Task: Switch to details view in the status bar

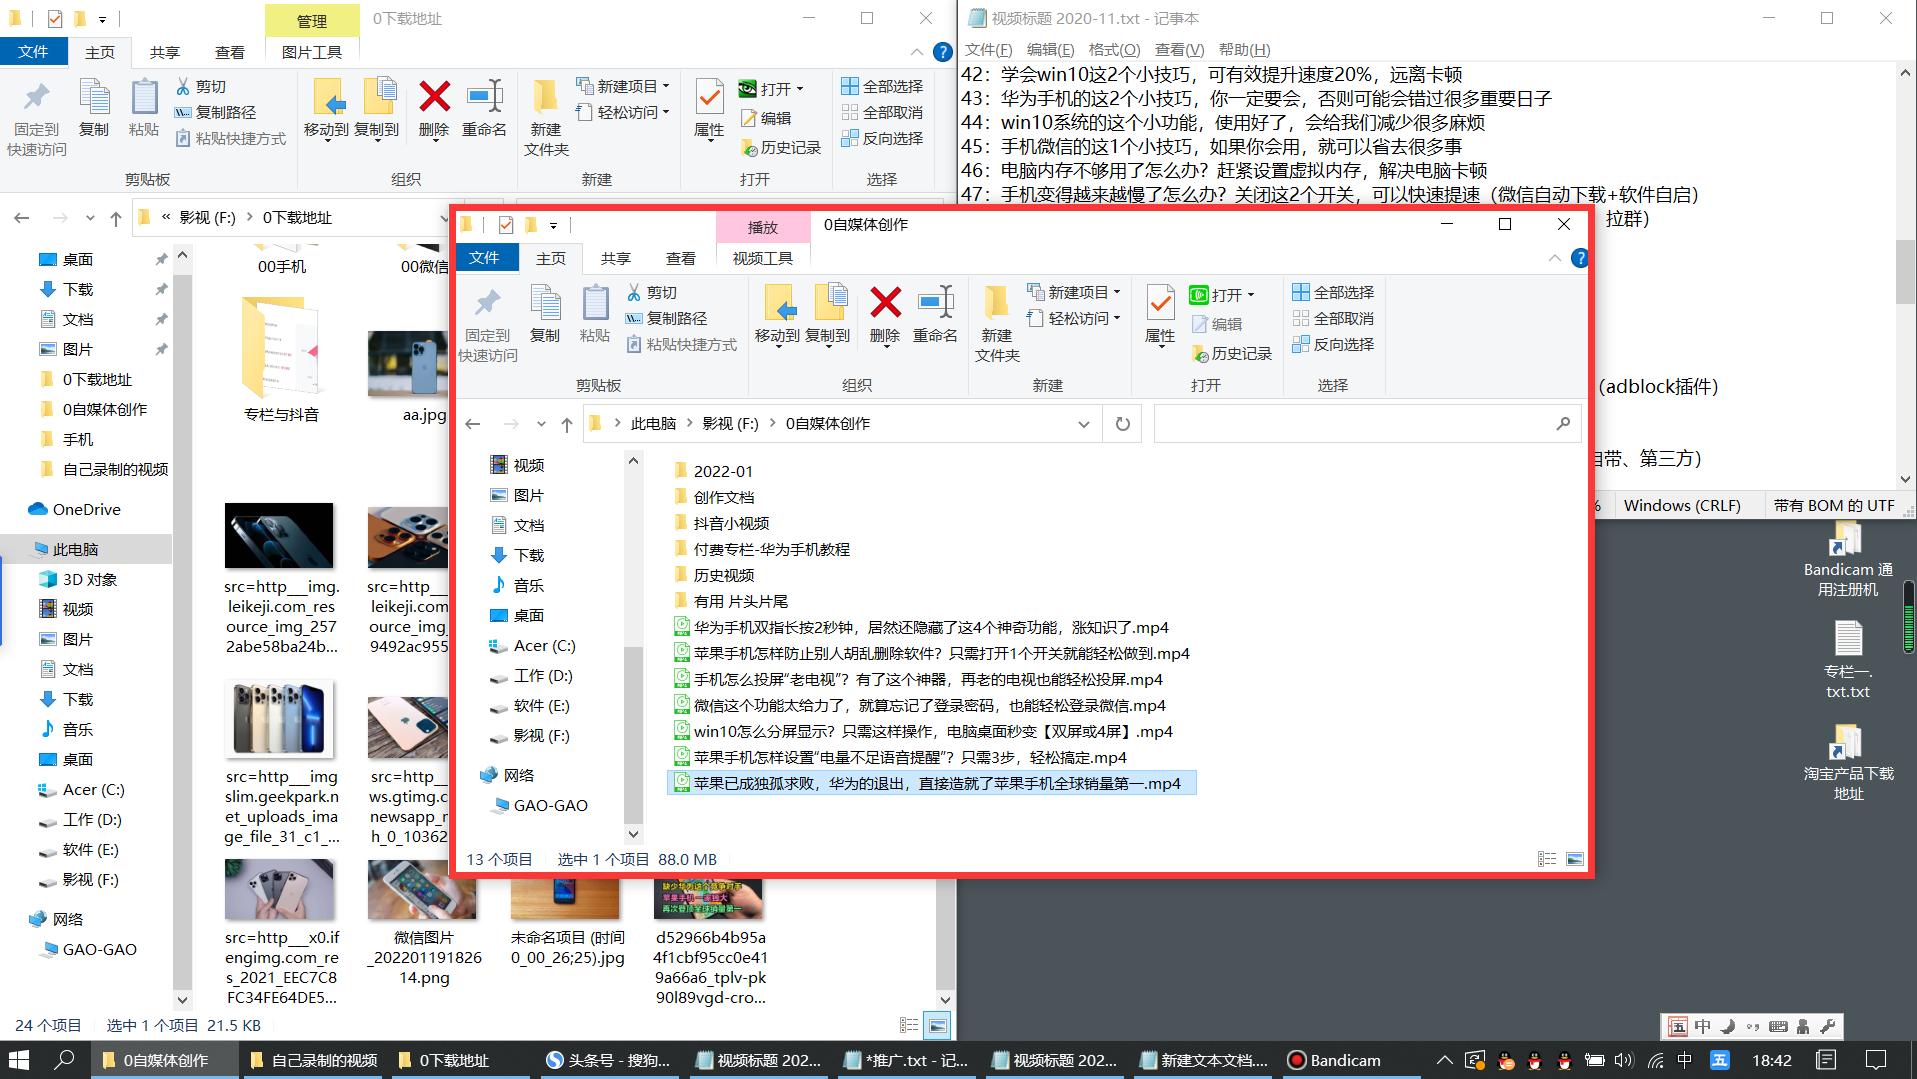Action: tap(1547, 859)
